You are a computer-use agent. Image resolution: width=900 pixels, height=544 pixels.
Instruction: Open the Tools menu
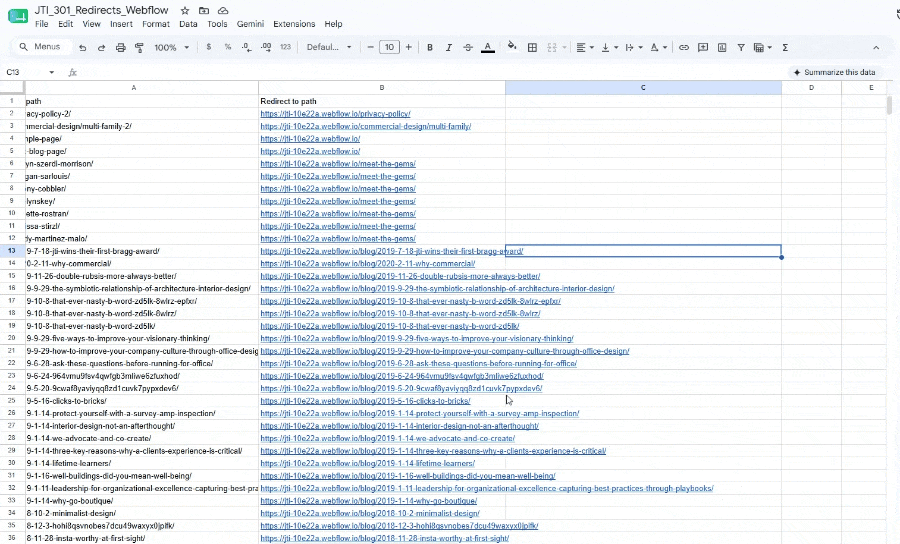[x=217, y=24]
